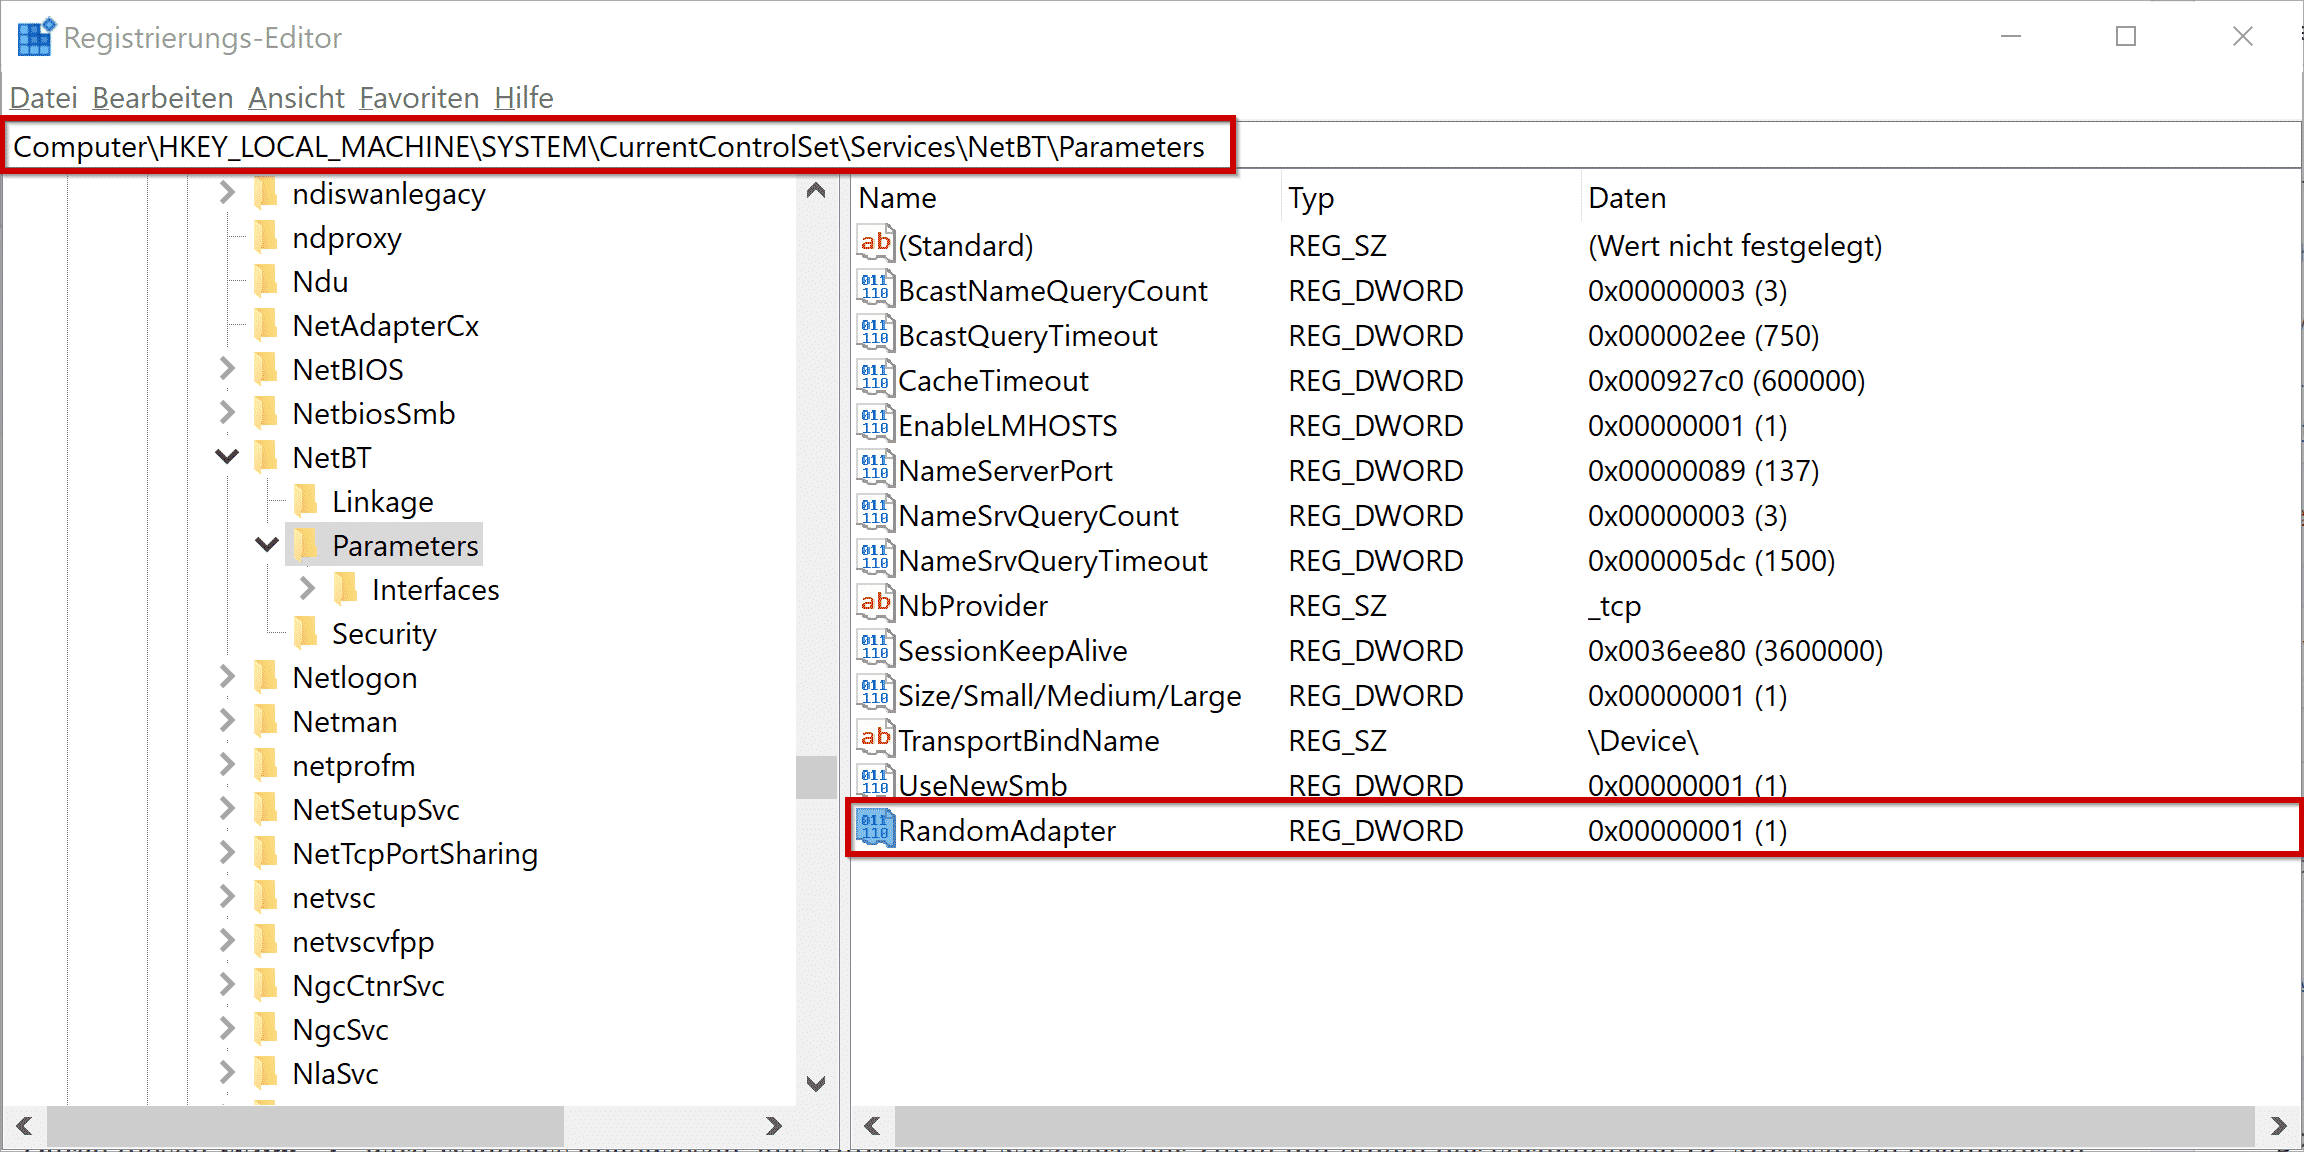Select the NgcSvc tree key

click(340, 1030)
